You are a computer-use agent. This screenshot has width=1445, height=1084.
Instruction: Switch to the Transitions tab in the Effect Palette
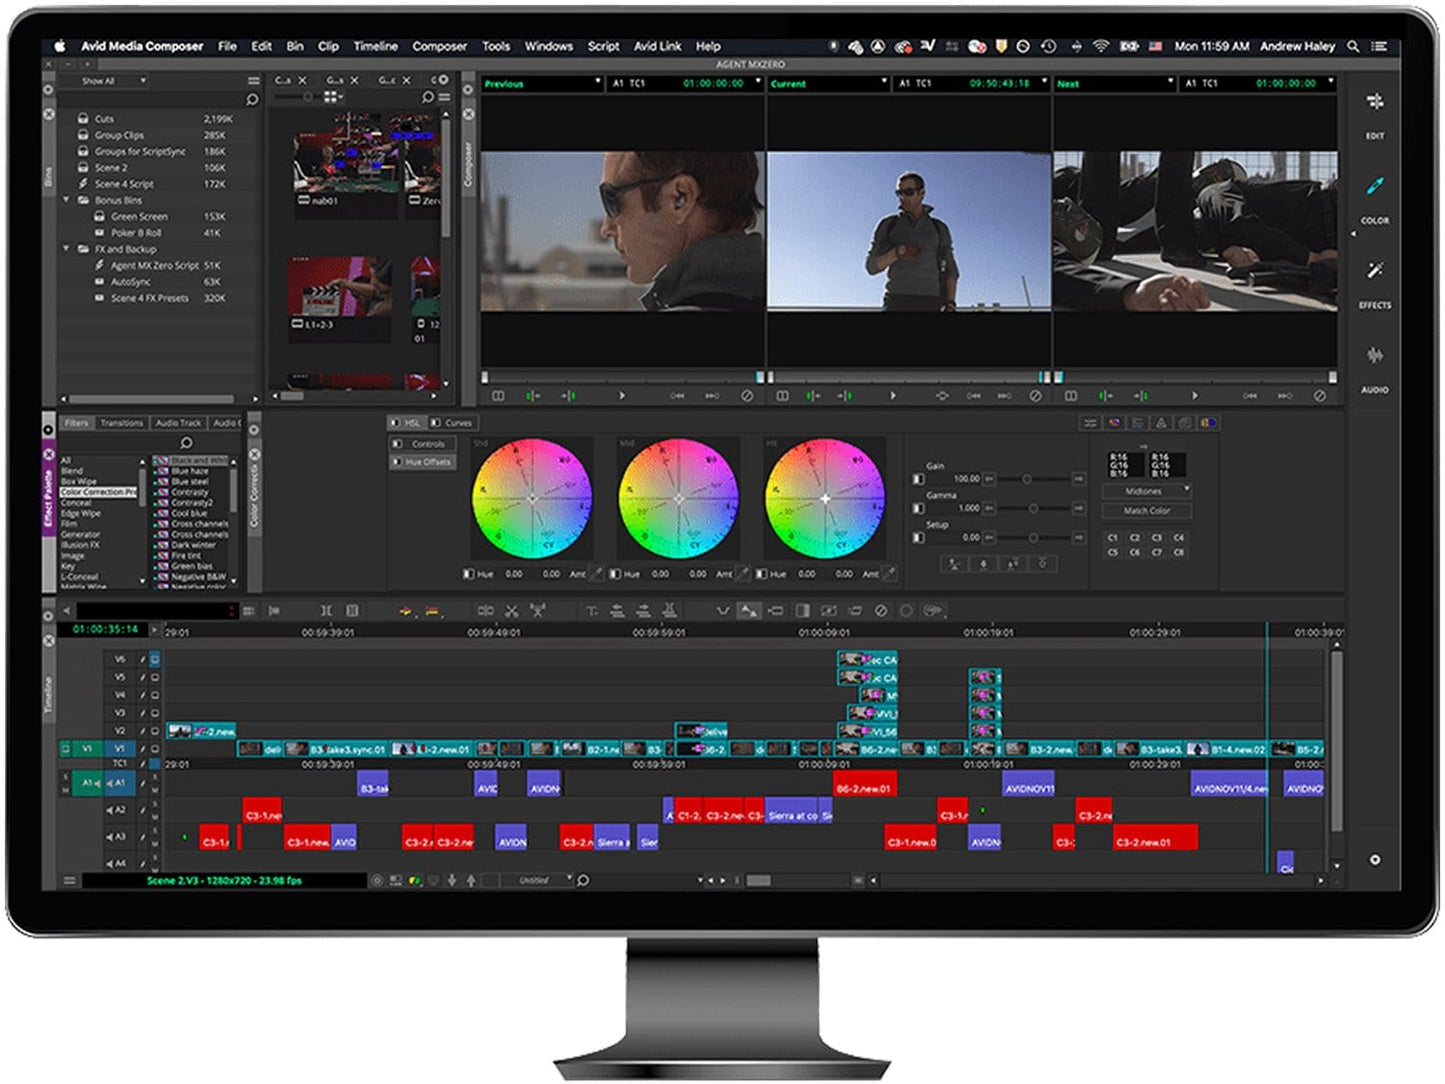point(122,423)
